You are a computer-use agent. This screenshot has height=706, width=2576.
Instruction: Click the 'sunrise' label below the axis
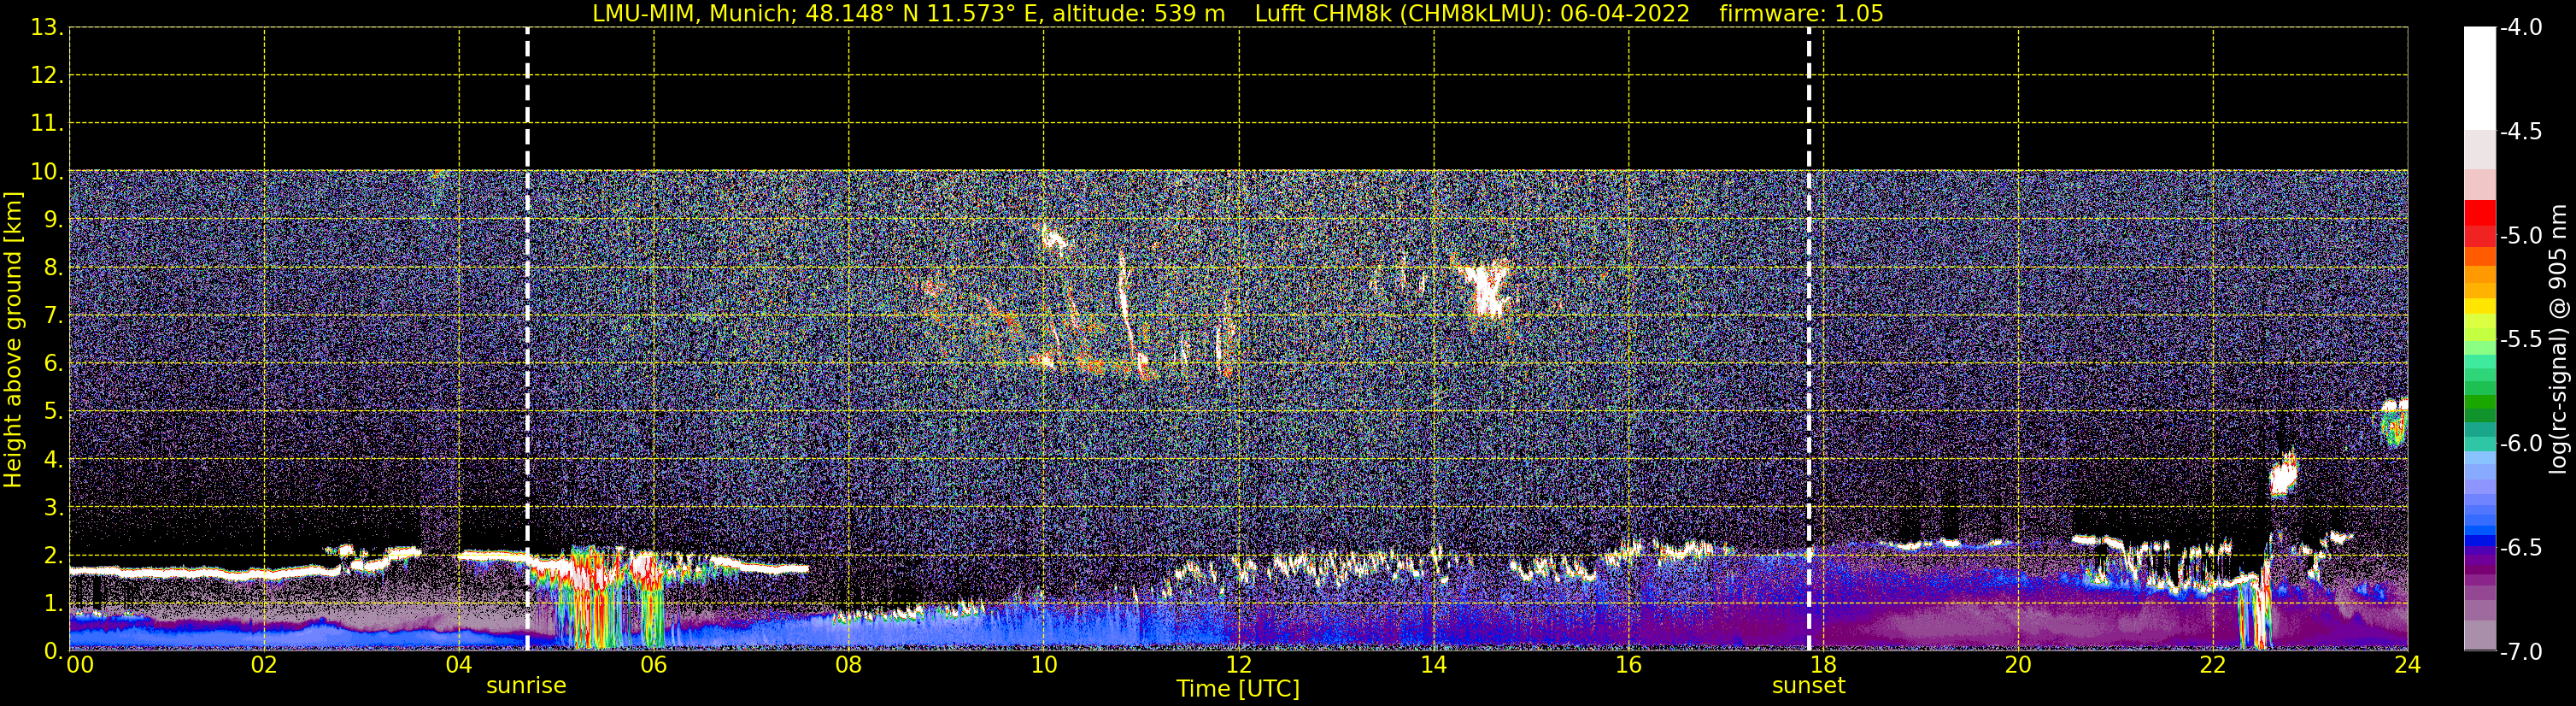(526, 686)
